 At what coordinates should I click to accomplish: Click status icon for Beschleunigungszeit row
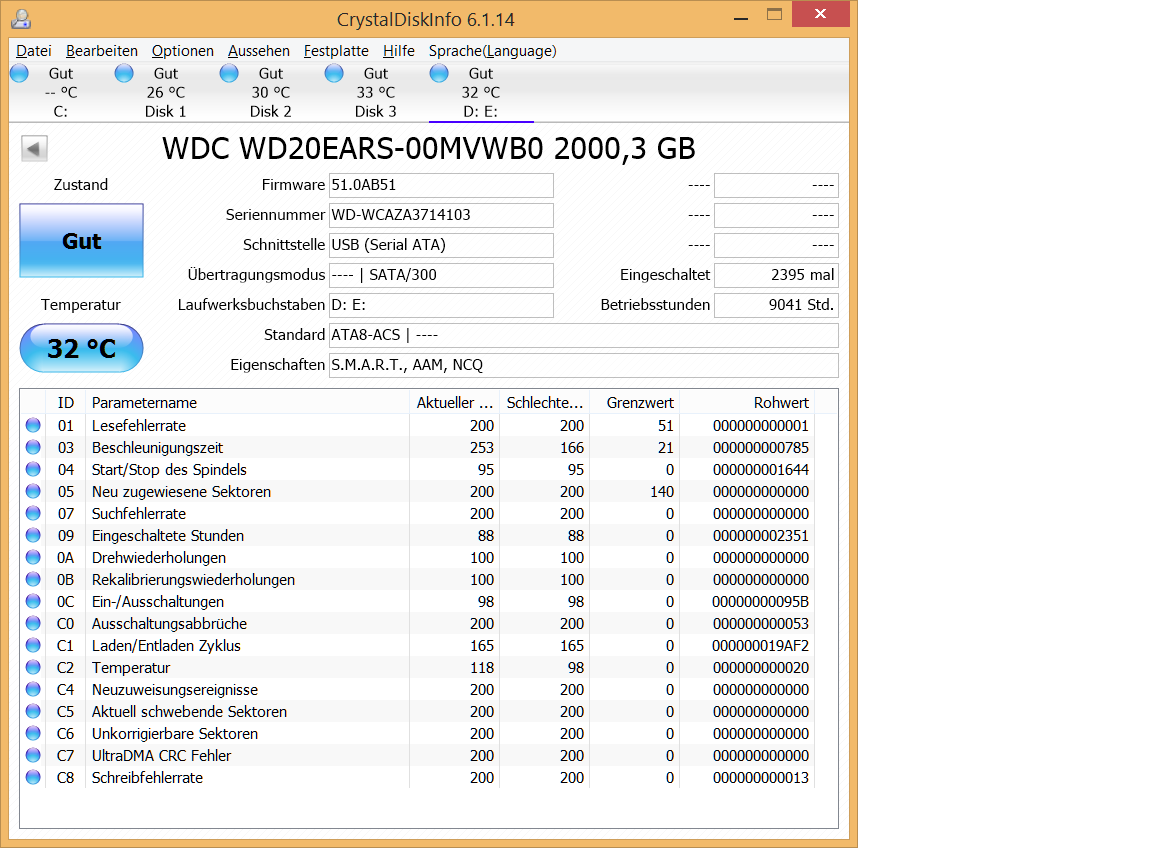pyautogui.click(x=33, y=447)
